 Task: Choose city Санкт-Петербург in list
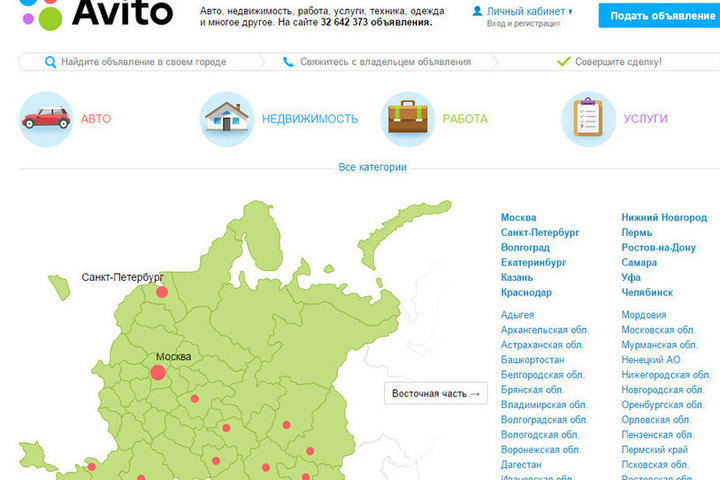tap(540, 233)
